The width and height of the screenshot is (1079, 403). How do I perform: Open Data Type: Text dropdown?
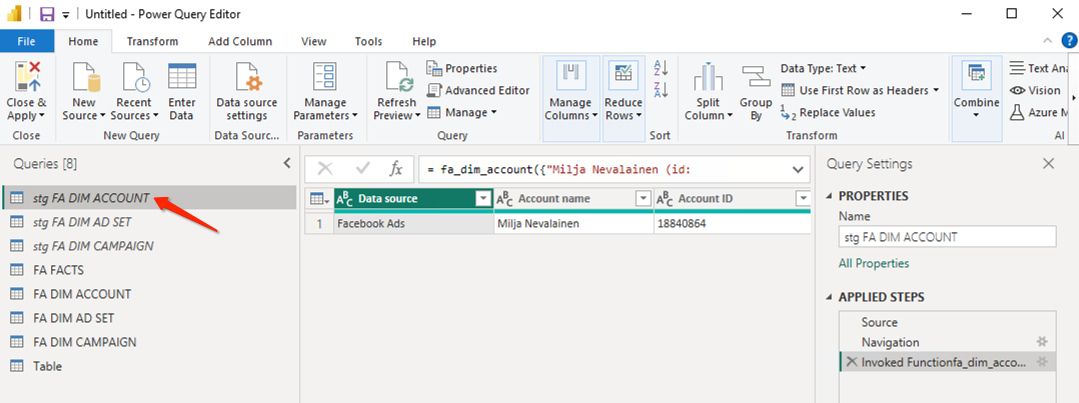[824, 68]
